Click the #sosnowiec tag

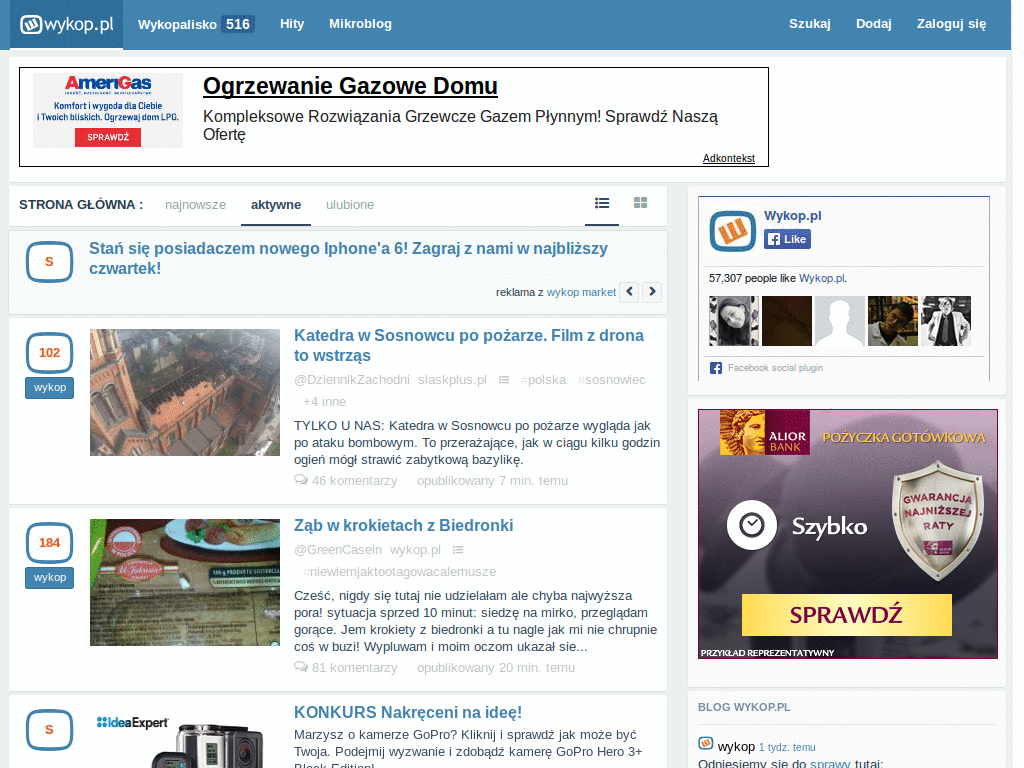611,380
